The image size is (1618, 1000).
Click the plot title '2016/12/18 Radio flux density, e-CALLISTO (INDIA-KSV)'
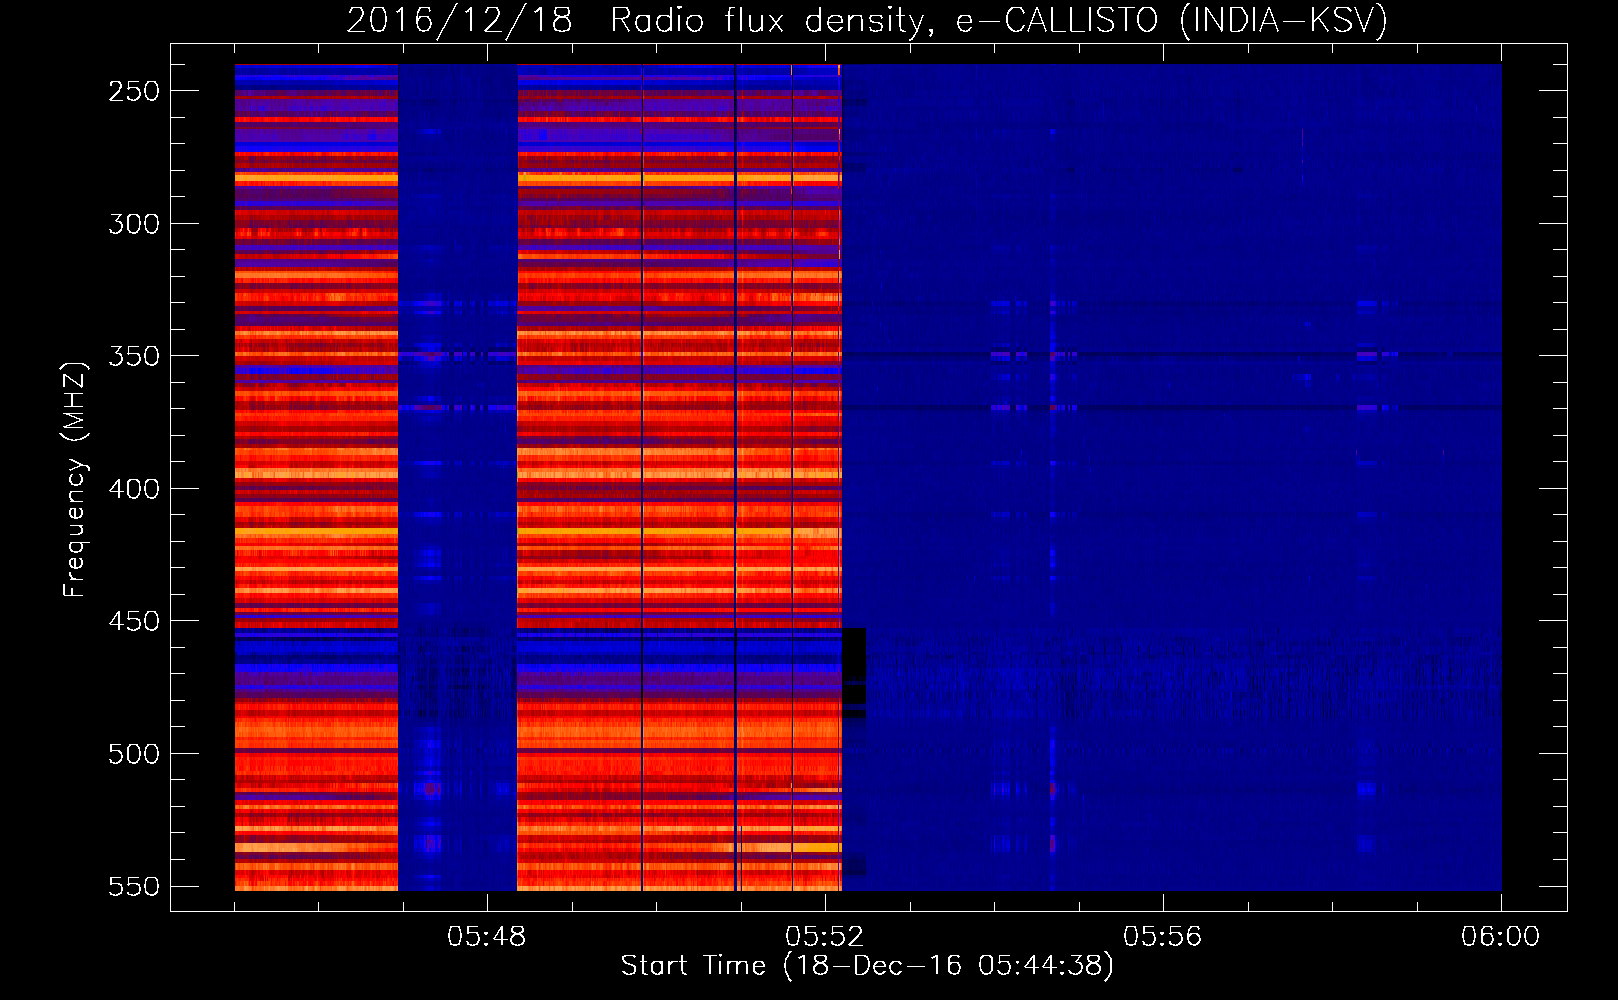tap(867, 20)
